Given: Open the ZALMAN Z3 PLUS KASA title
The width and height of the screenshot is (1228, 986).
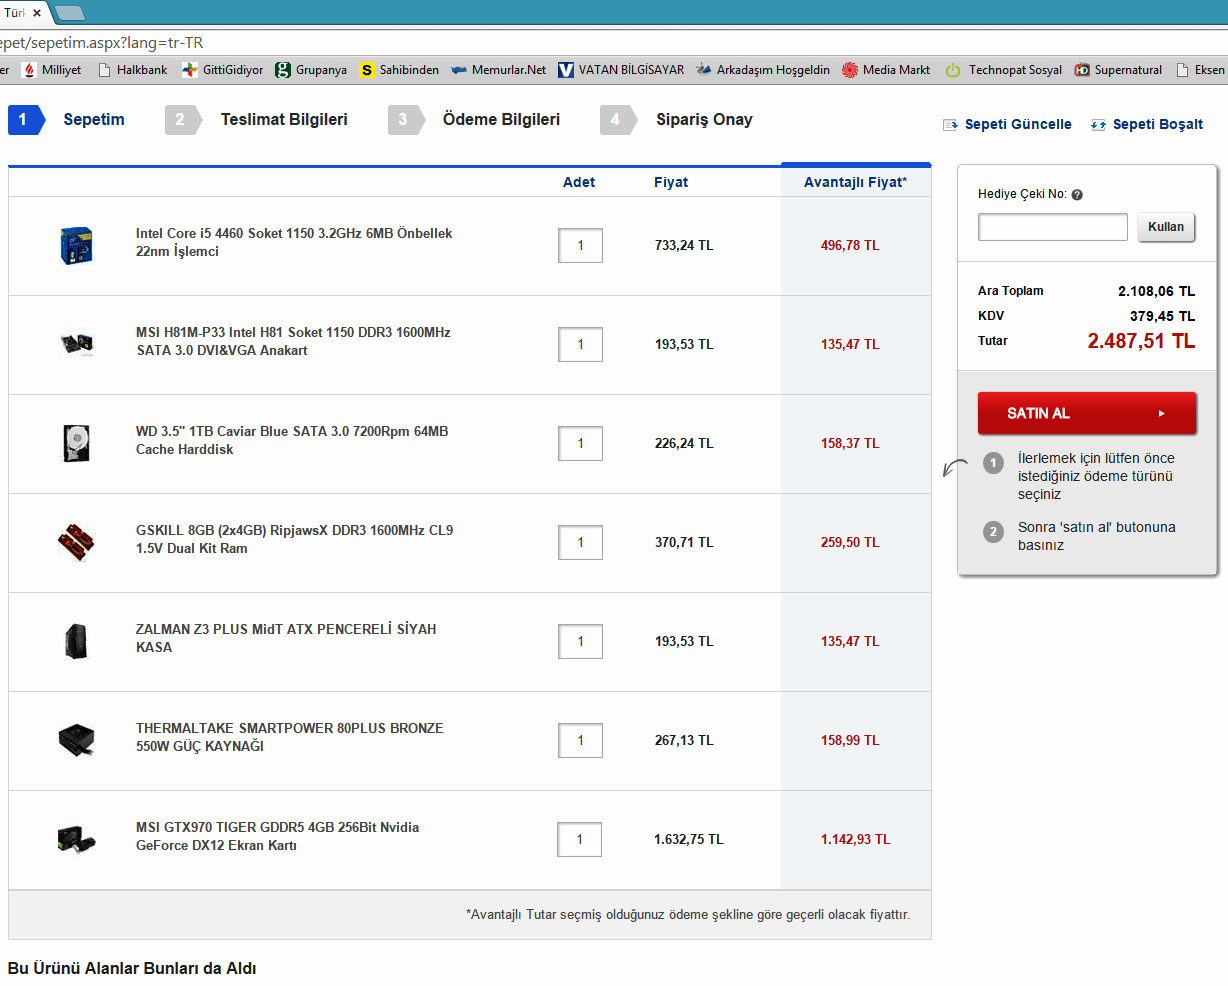Looking at the screenshot, I should click(x=286, y=638).
